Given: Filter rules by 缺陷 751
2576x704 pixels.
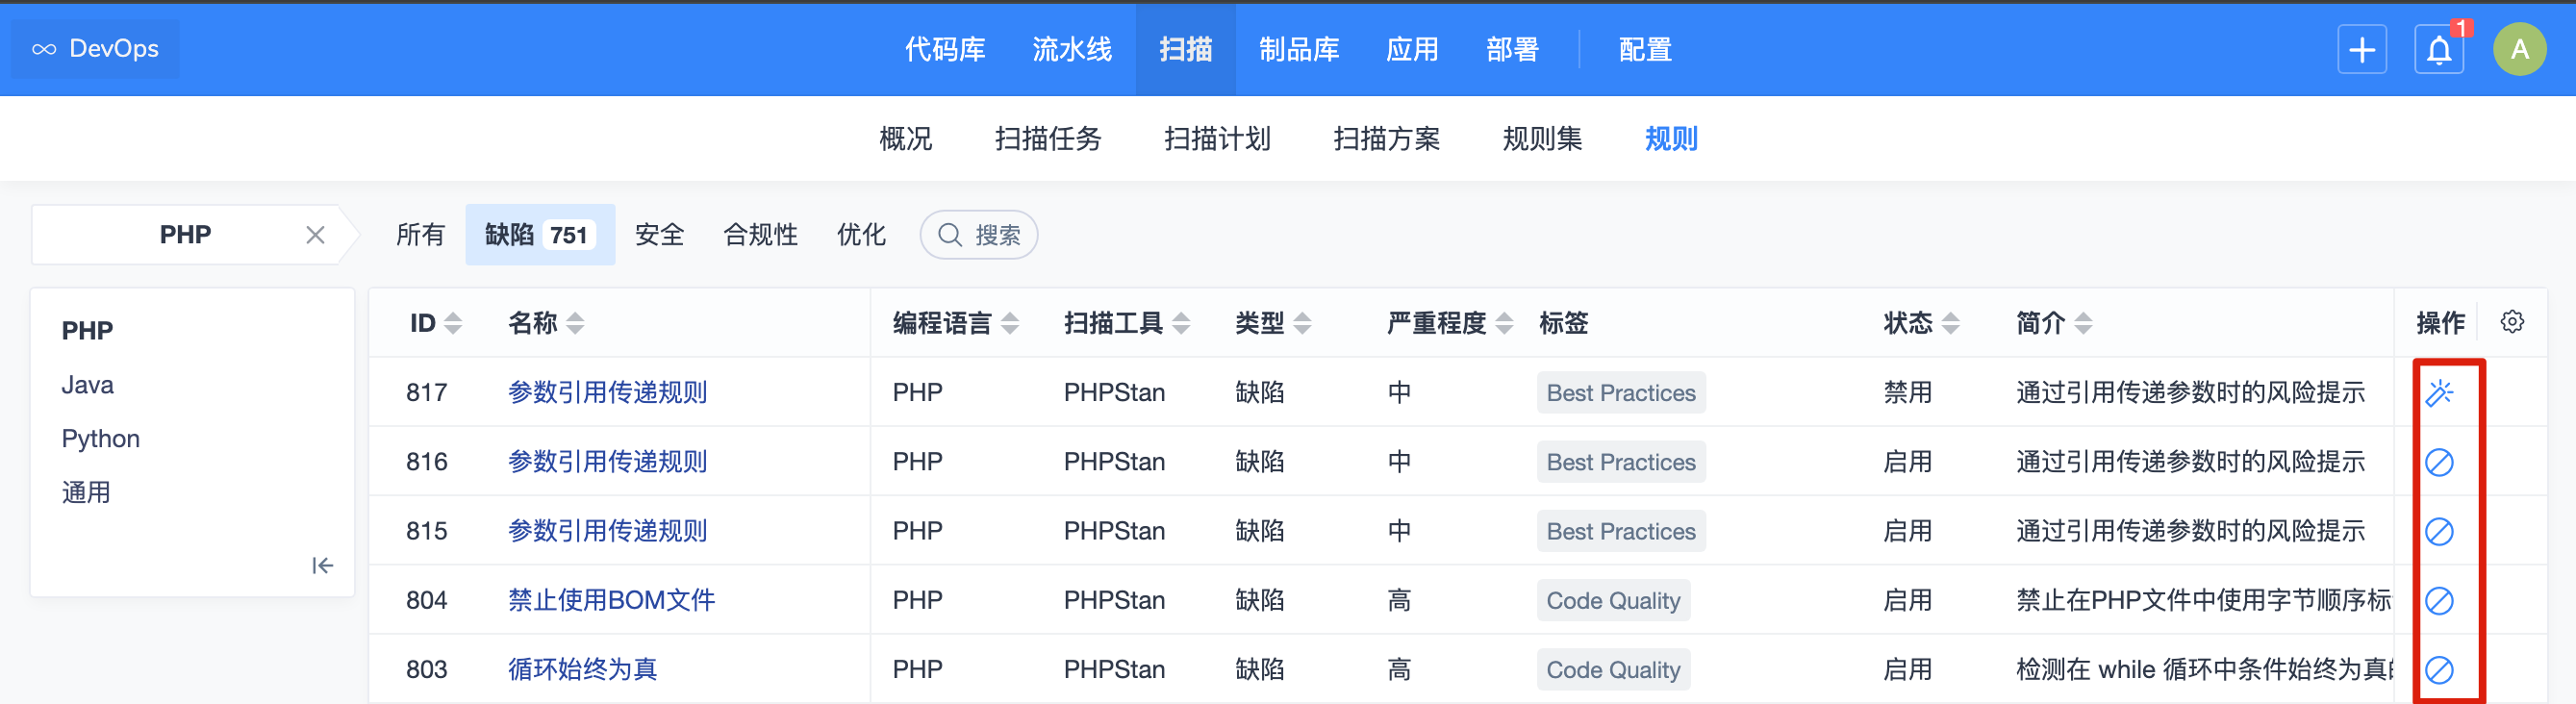Looking at the screenshot, I should (540, 235).
